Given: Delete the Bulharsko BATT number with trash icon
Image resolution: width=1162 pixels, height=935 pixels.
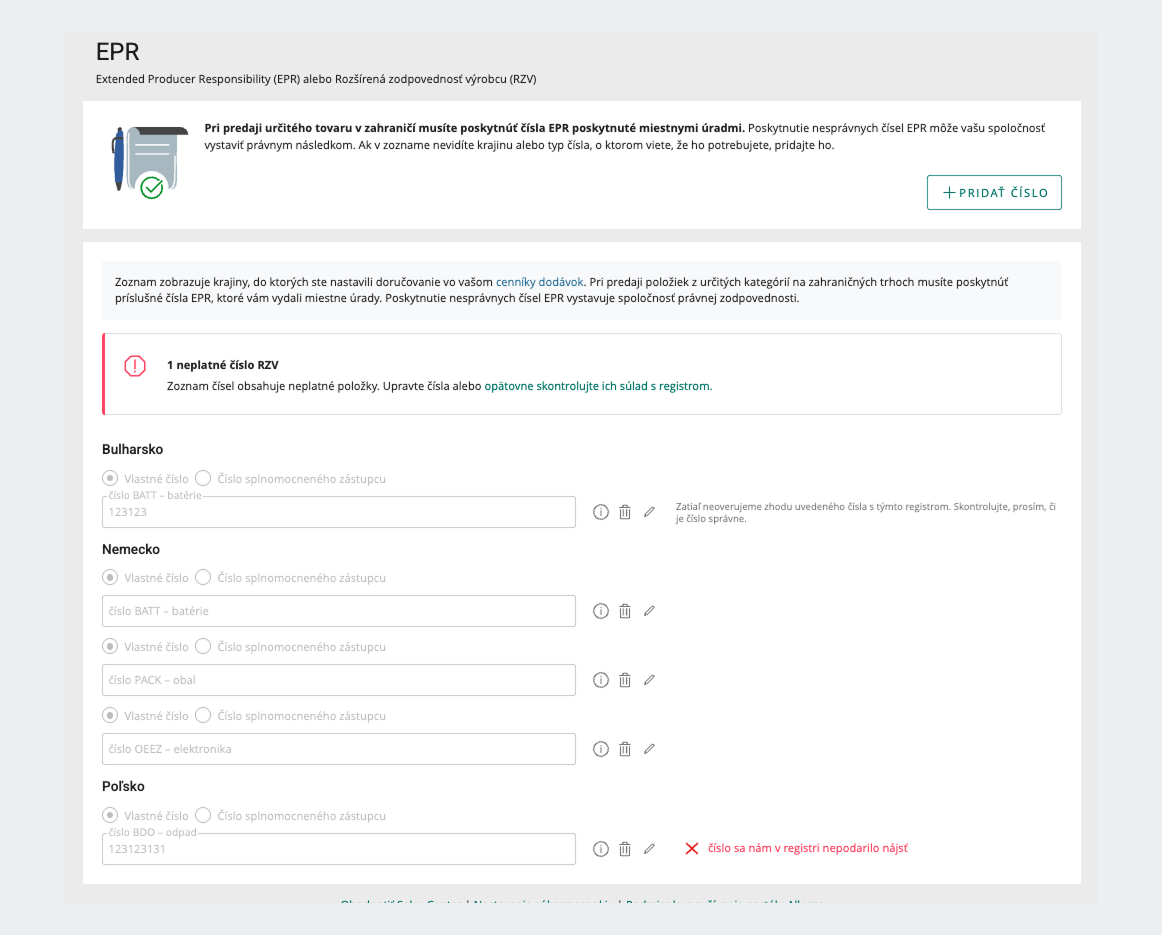Looking at the screenshot, I should point(625,512).
